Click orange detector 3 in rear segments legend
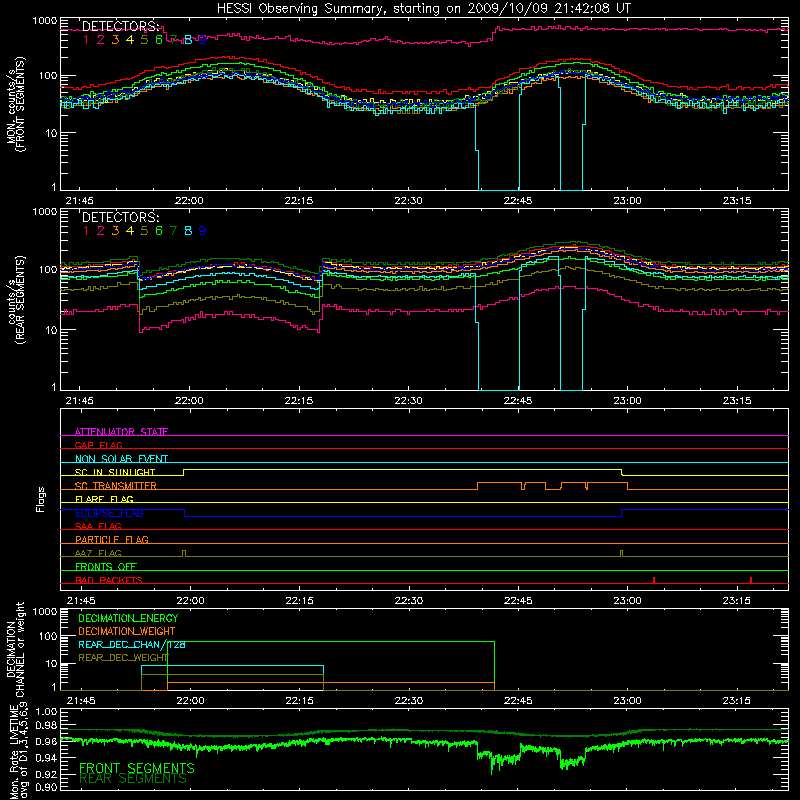This screenshot has height=800, width=800. pyautogui.click(x=115, y=231)
